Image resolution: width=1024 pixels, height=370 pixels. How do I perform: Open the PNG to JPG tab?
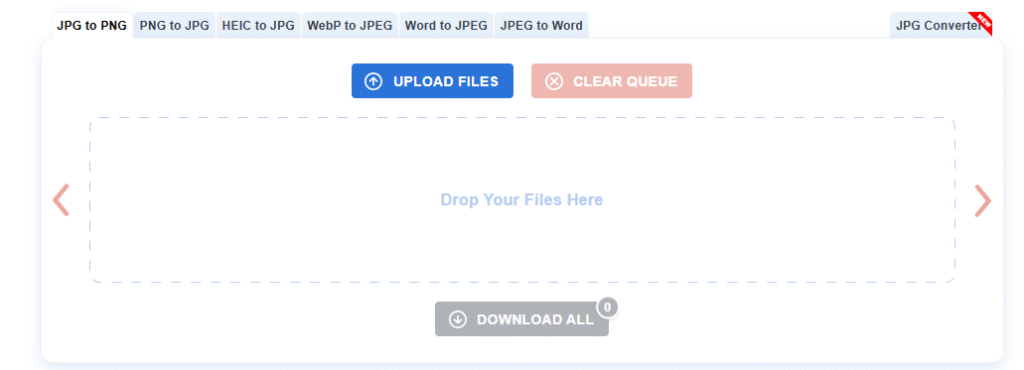174,26
